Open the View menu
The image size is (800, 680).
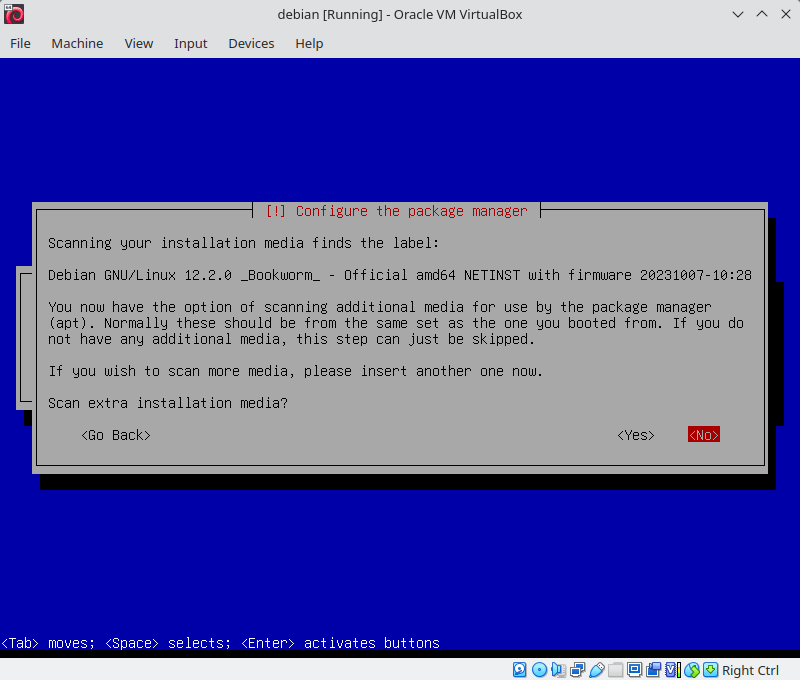pos(139,43)
